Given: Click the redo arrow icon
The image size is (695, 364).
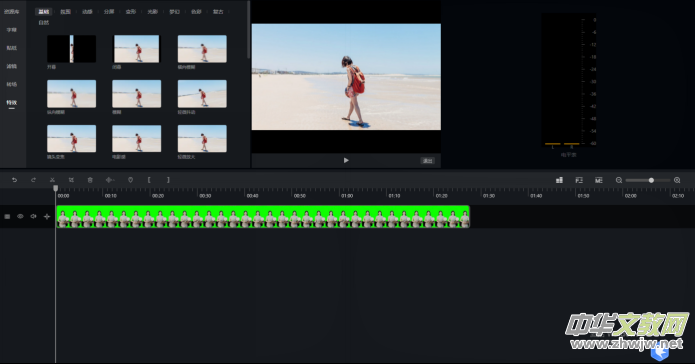Looking at the screenshot, I should 33,180.
